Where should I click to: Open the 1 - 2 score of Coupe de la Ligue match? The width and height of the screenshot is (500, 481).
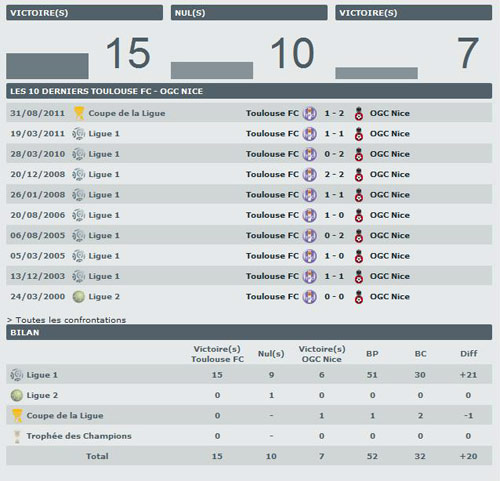pos(334,113)
